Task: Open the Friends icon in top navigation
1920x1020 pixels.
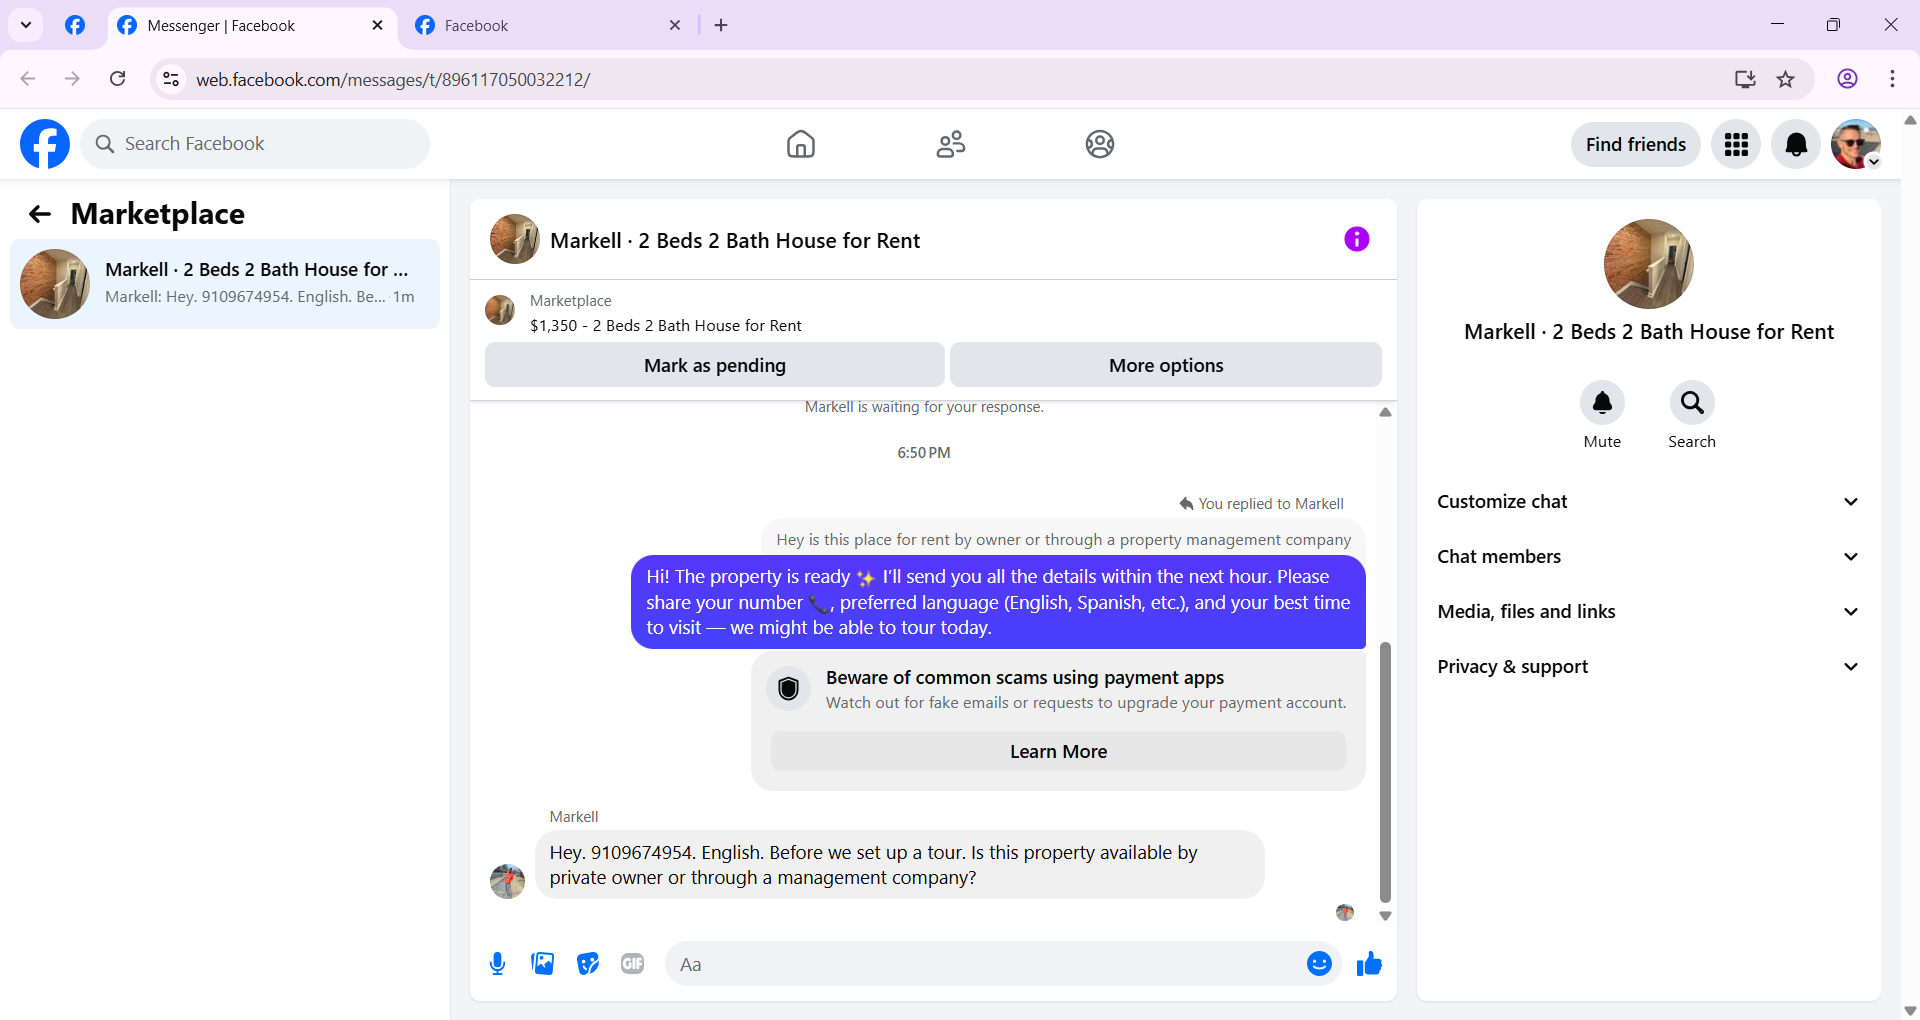Action: point(950,144)
